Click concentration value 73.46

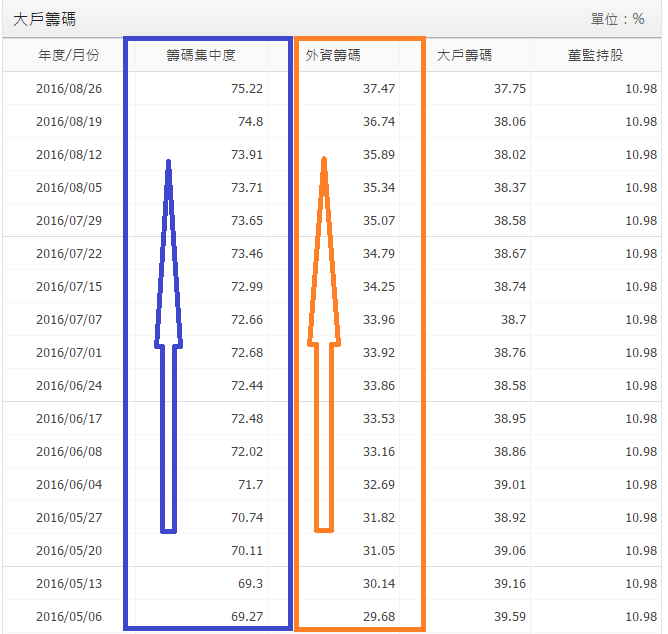[247, 254]
